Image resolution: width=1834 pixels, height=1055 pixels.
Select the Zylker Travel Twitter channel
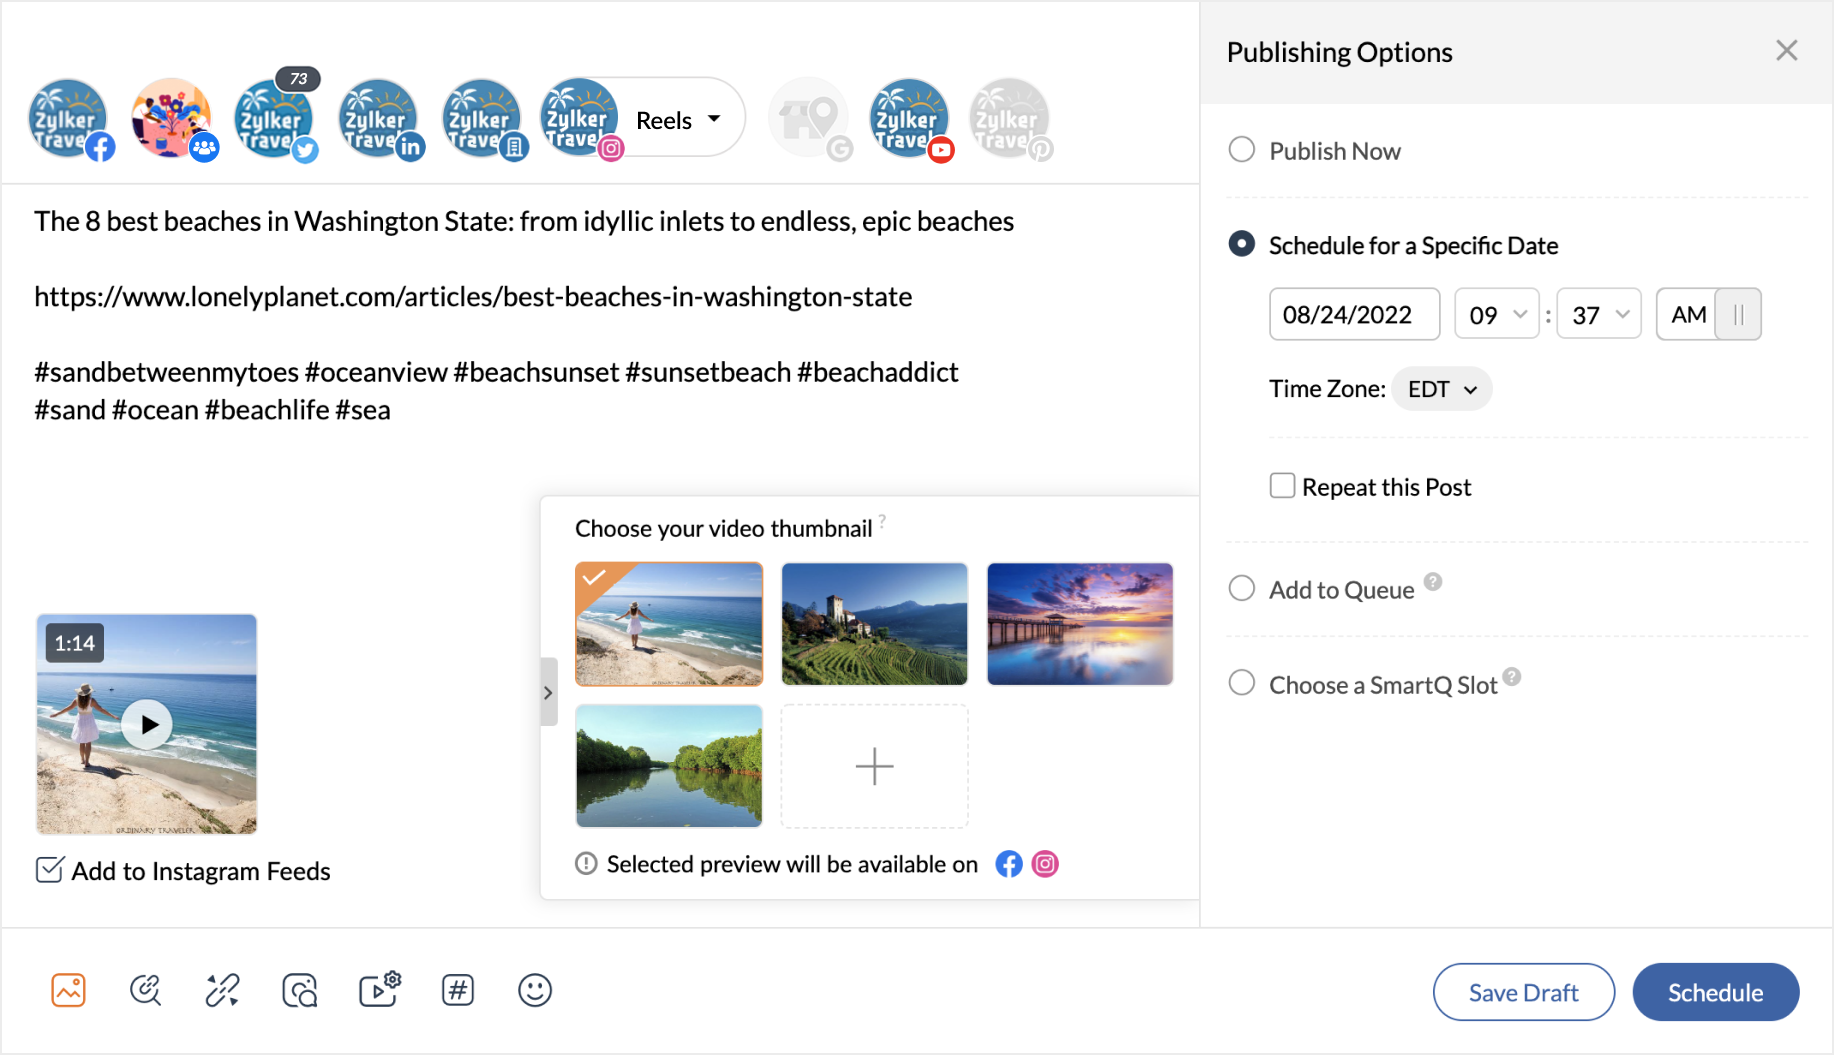point(275,119)
